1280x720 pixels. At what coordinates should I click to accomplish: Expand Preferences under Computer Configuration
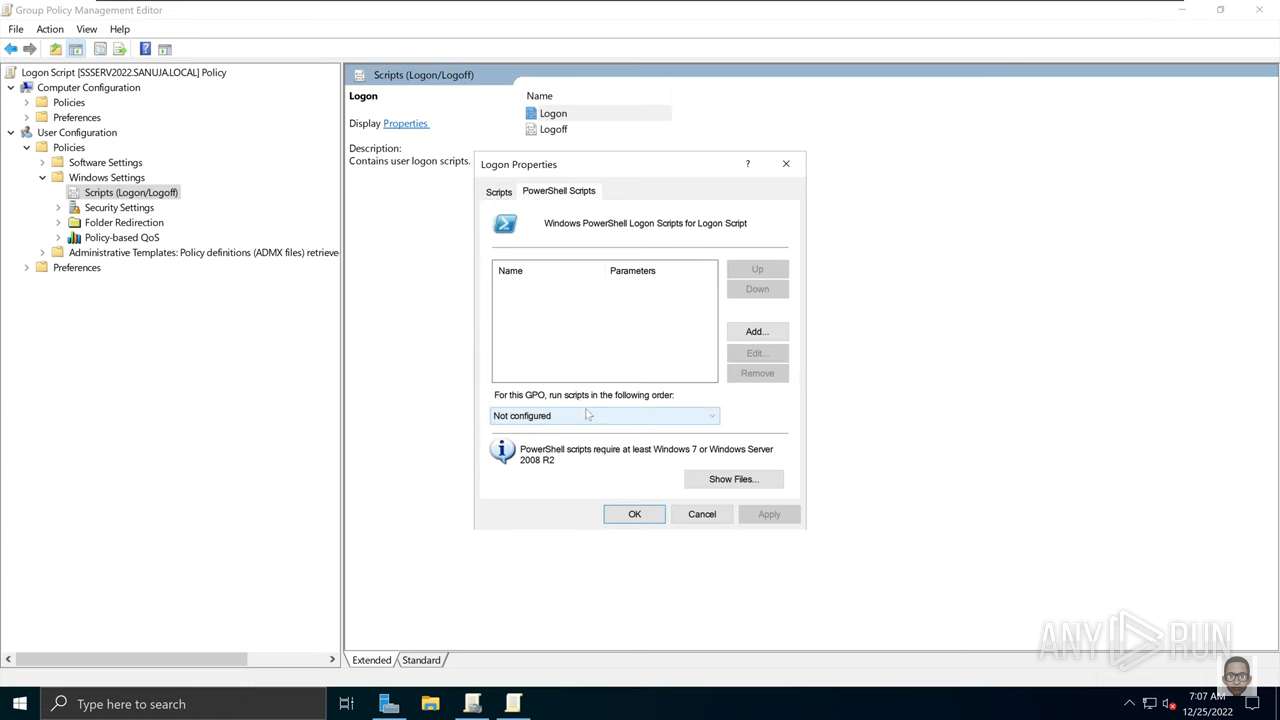pos(27,117)
